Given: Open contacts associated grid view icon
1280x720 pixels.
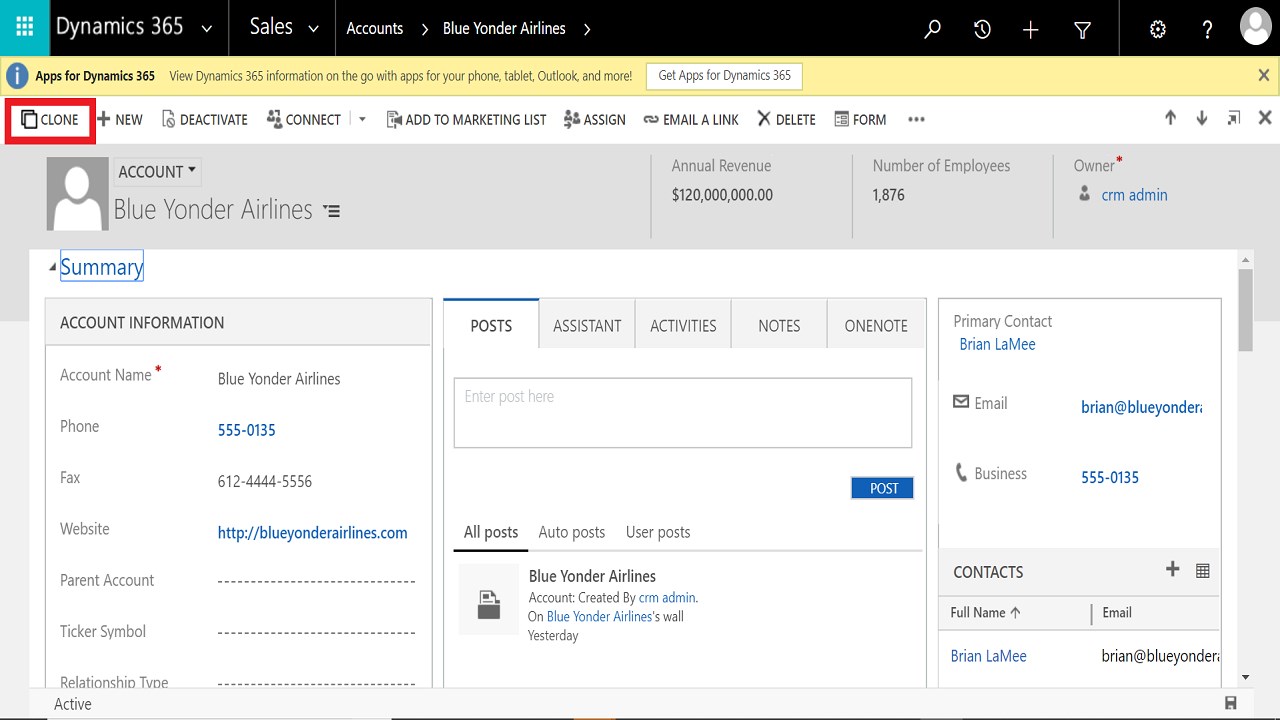Looking at the screenshot, I should [x=1203, y=571].
